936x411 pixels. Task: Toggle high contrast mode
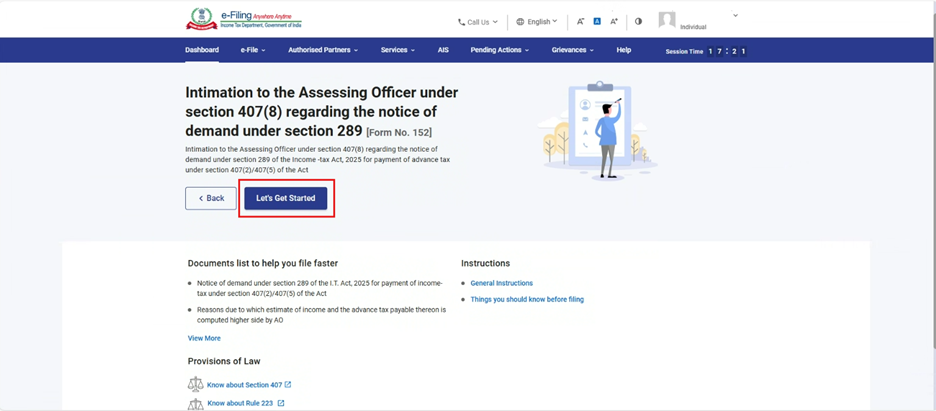(x=638, y=21)
